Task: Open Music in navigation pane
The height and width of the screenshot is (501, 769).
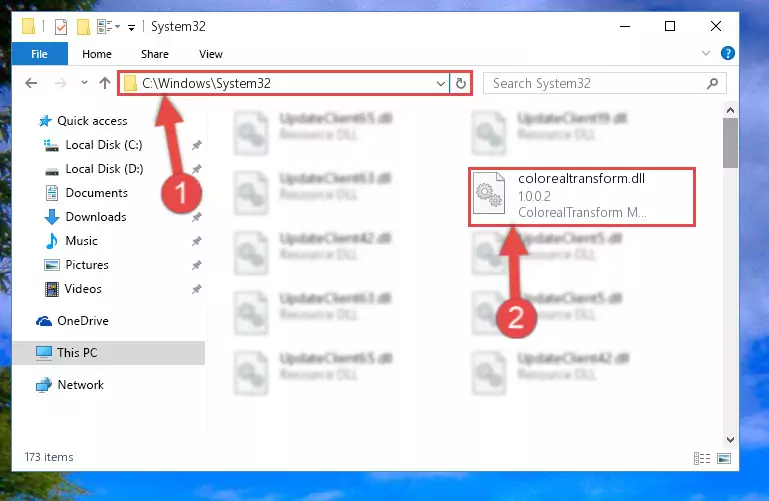Action: pyautogui.click(x=81, y=241)
